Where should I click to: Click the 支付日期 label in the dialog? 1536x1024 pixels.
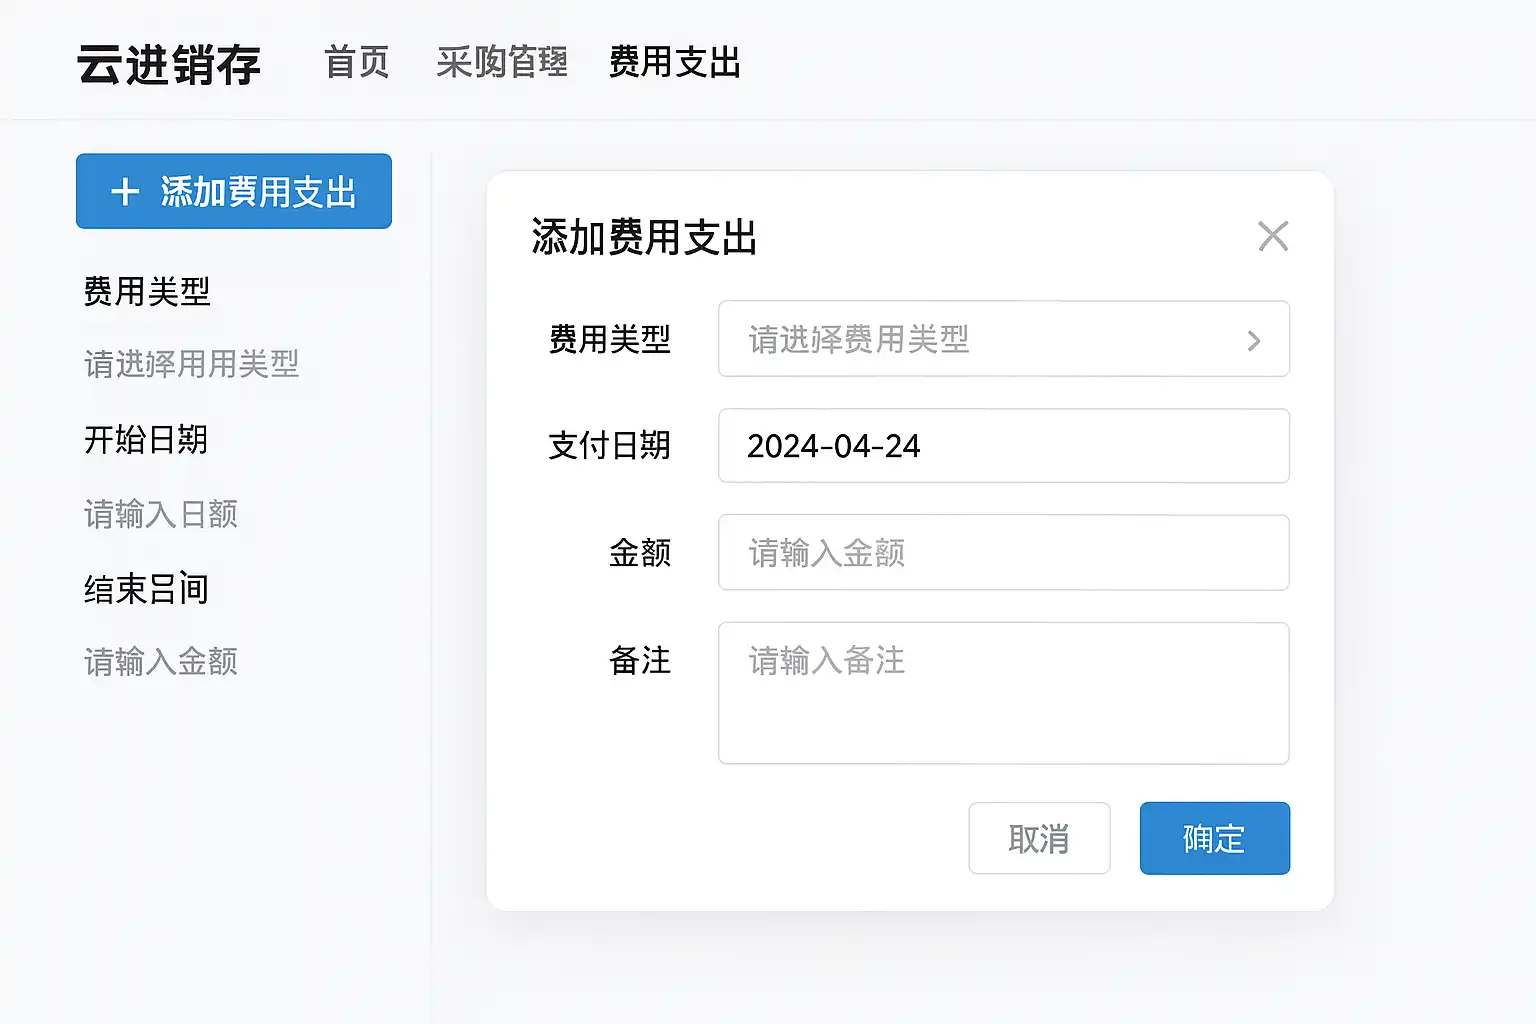(609, 446)
